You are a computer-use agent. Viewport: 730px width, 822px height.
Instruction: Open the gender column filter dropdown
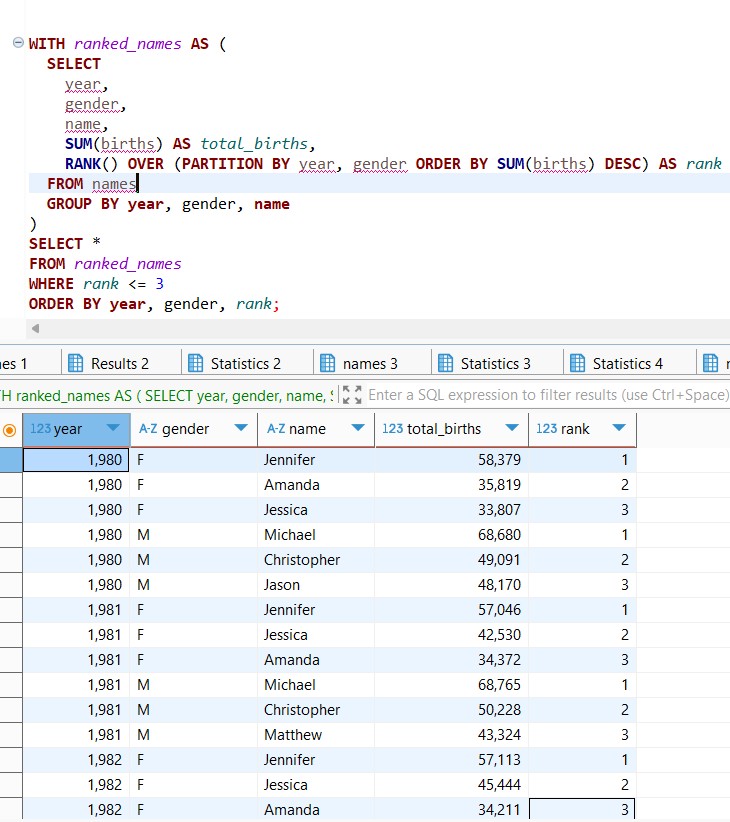[241, 428]
